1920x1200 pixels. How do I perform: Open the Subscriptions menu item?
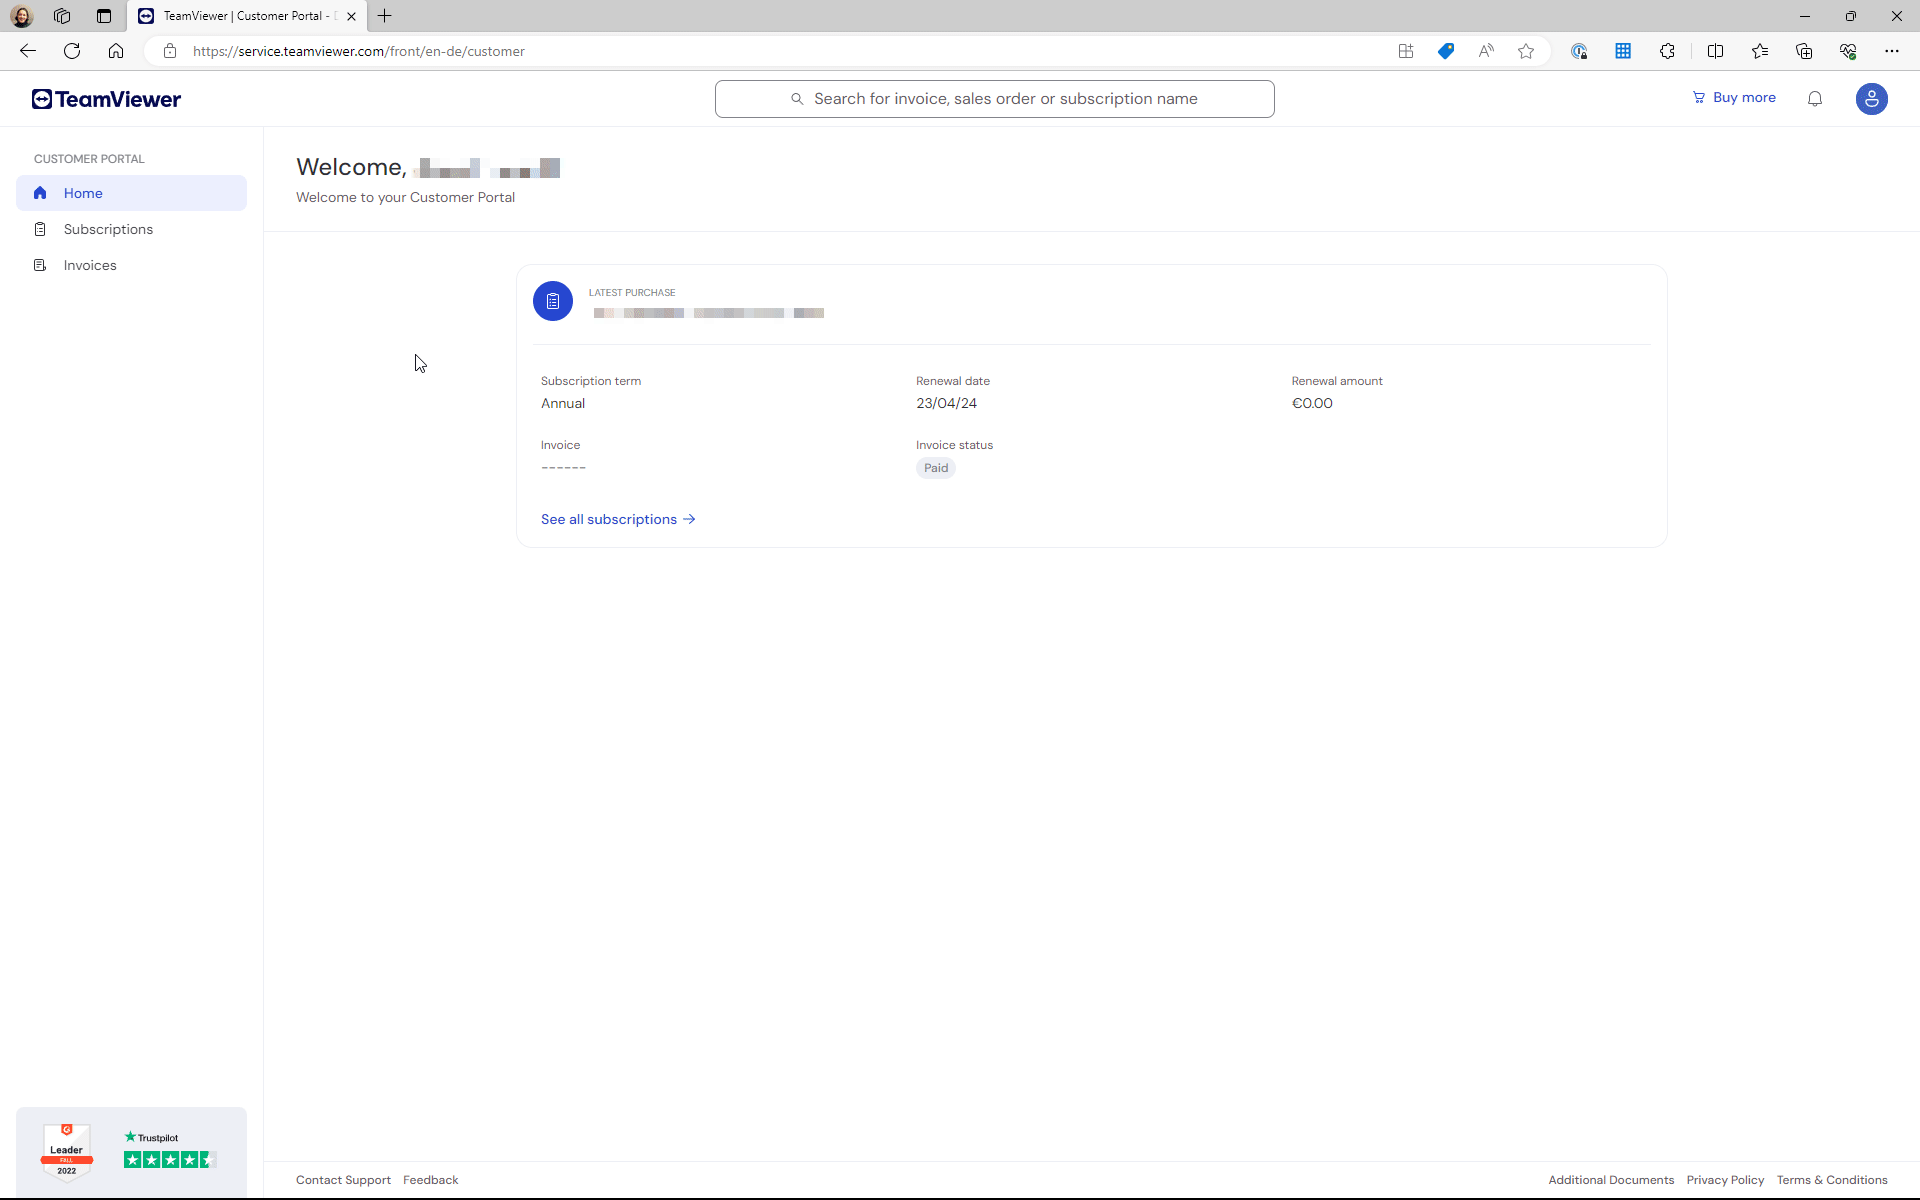[108, 228]
